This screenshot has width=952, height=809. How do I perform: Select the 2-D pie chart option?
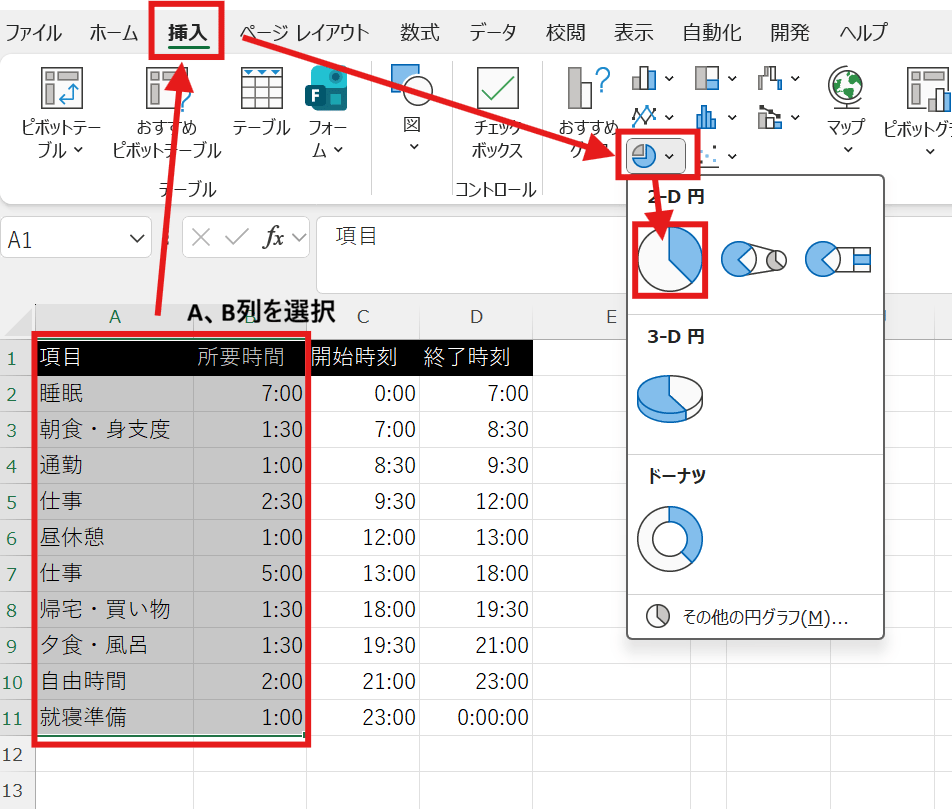[670, 260]
